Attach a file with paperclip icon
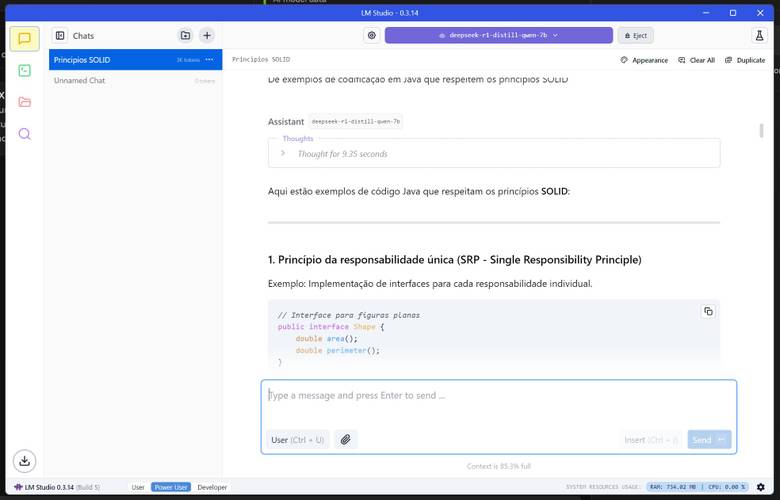This screenshot has height=500, width=780. (345, 439)
